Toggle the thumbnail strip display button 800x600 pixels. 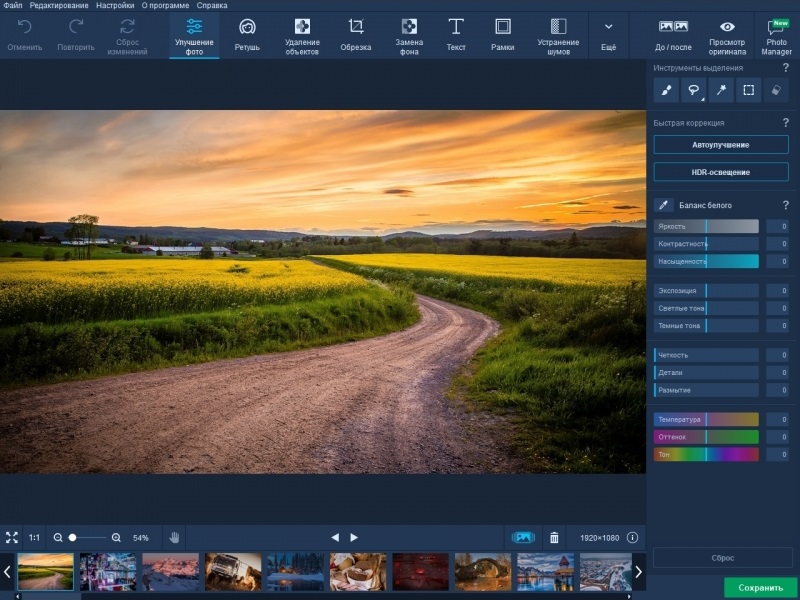[523, 537]
